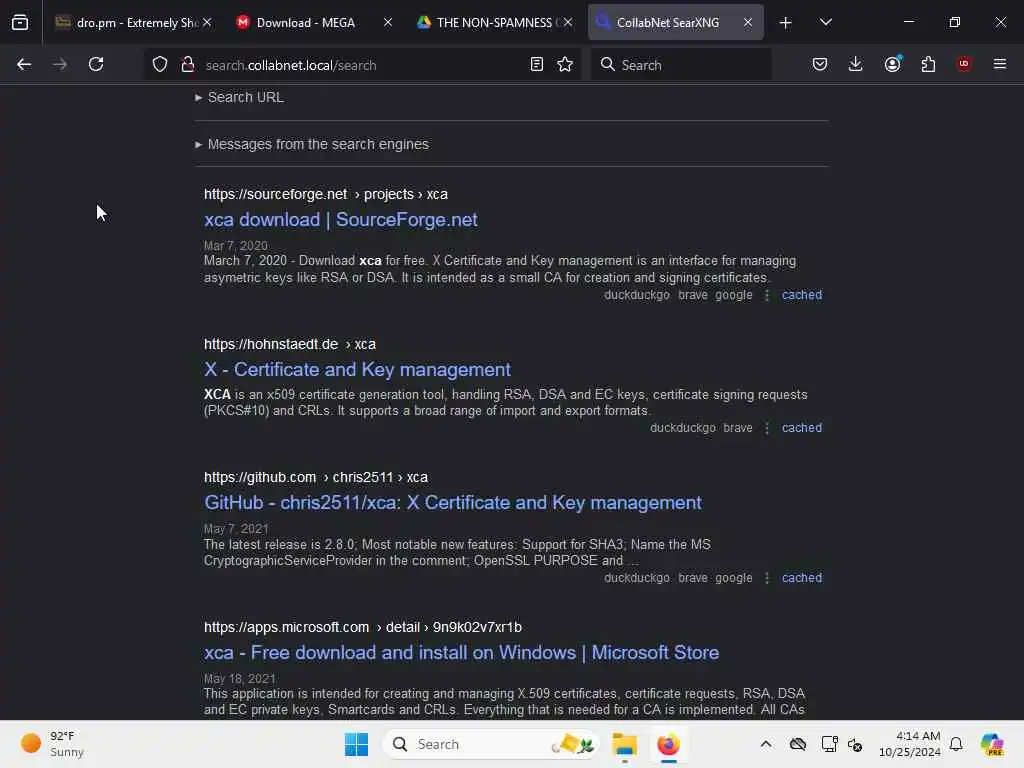Close the dro.pm tab
The height and width of the screenshot is (768, 1024).
207,23
